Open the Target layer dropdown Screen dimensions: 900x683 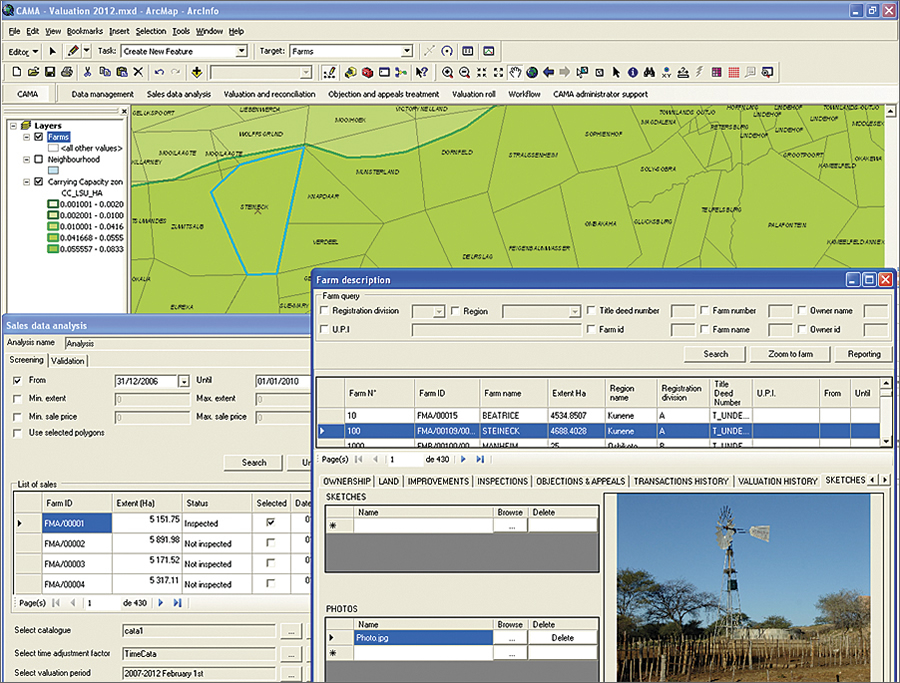pos(406,51)
